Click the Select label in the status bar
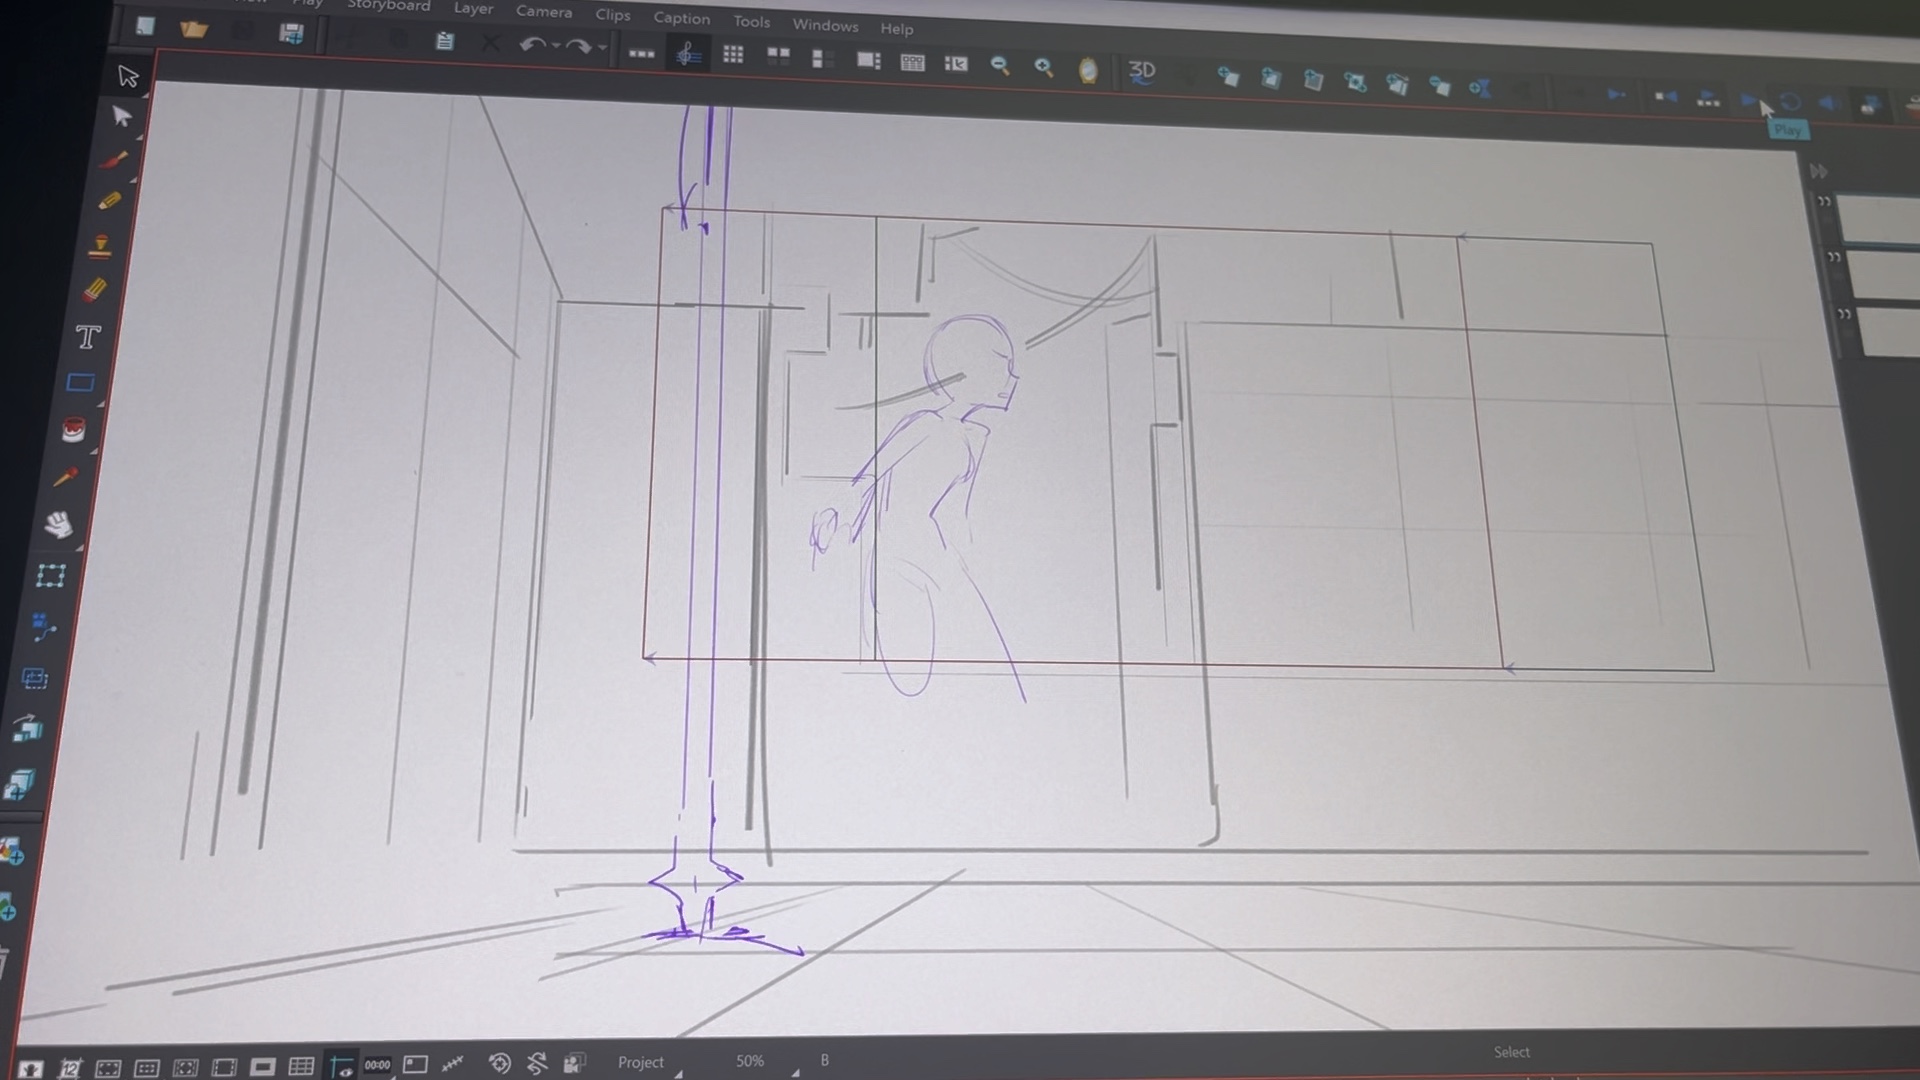Screen dimensions: 1920x1080 pyautogui.click(x=1511, y=1052)
